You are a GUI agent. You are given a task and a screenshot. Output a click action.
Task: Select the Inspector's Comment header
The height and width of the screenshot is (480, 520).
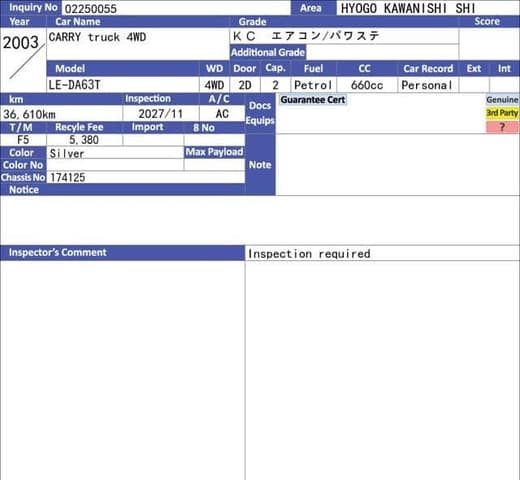click(x=122, y=252)
